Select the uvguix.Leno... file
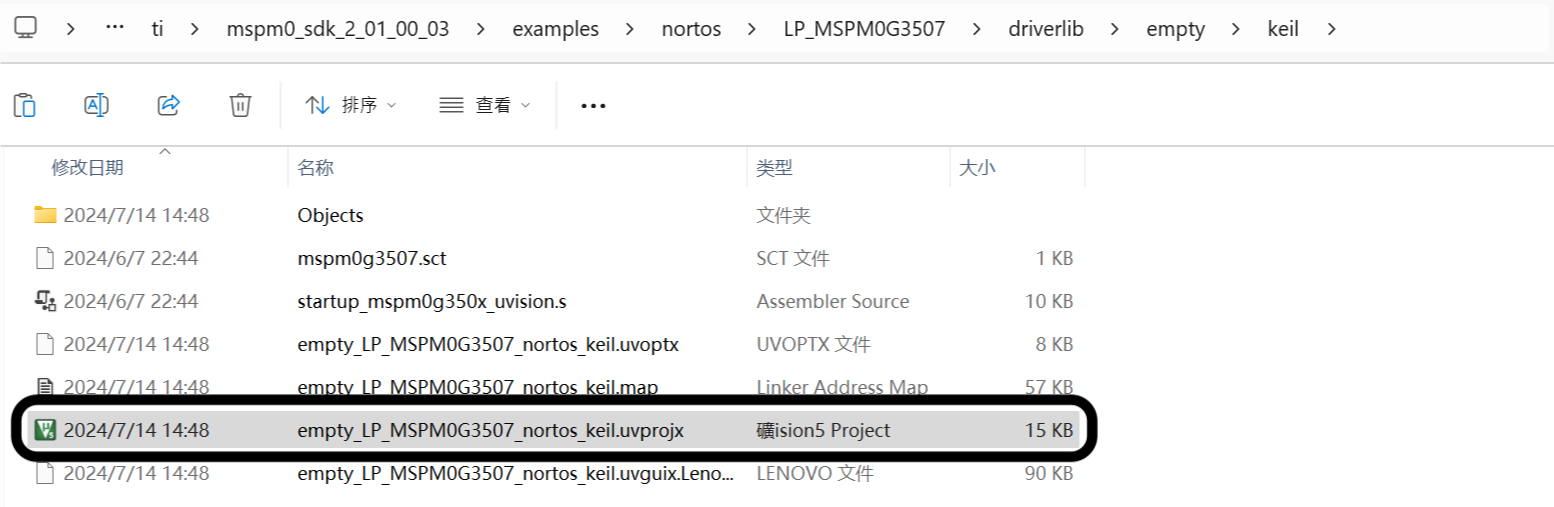This screenshot has height=507, width=1554. coord(516,473)
